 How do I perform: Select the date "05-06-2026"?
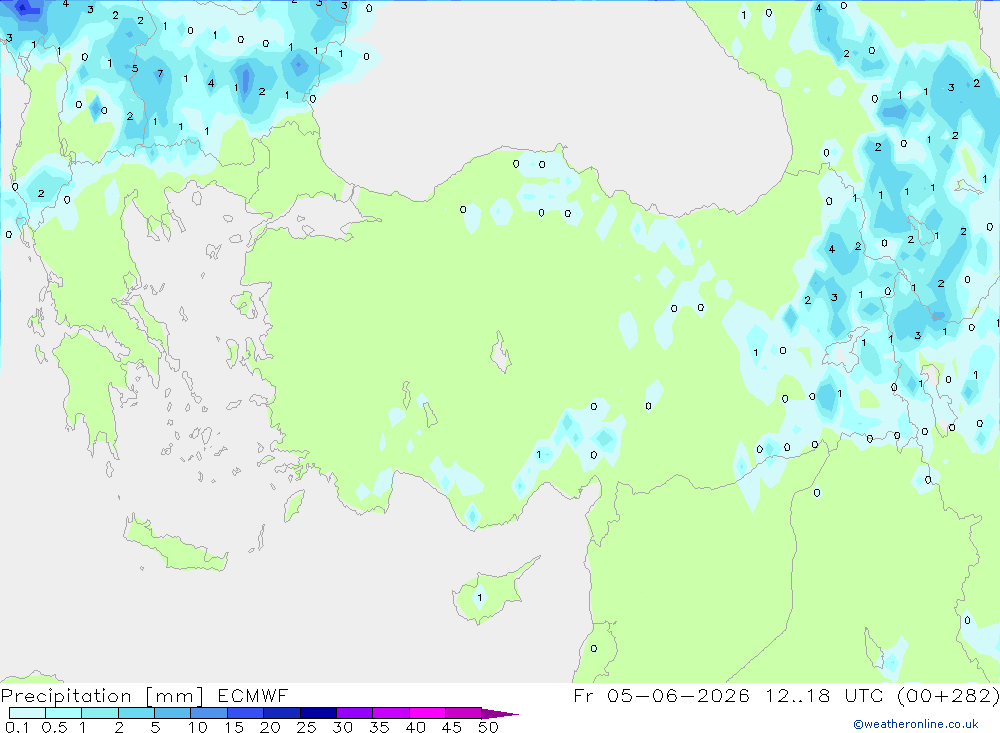click(678, 695)
